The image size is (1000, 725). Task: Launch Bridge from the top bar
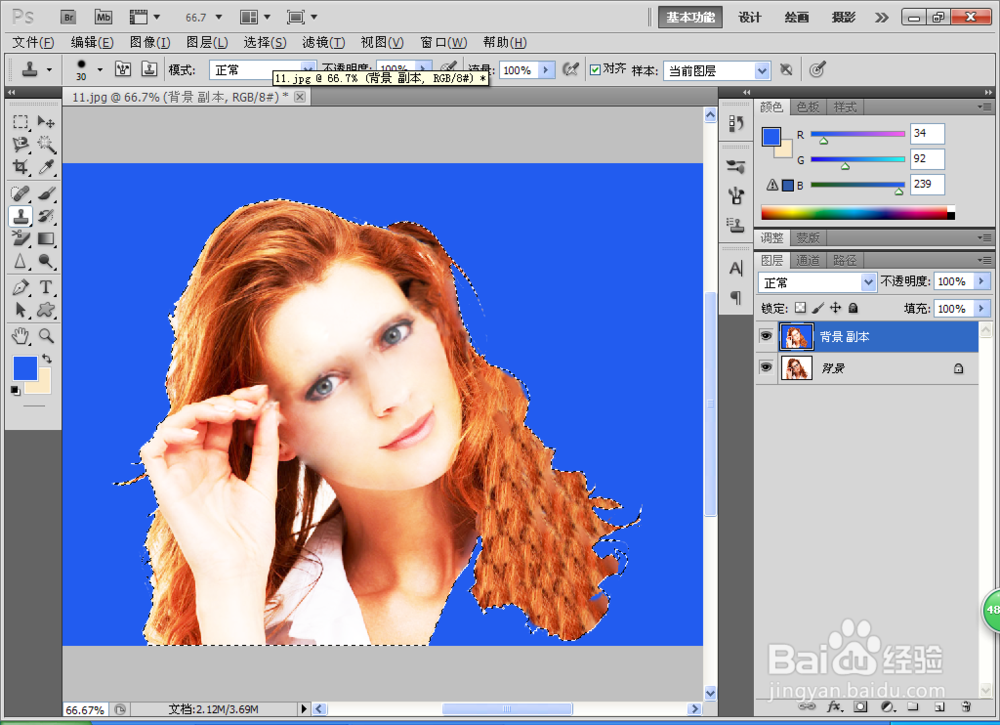point(68,17)
